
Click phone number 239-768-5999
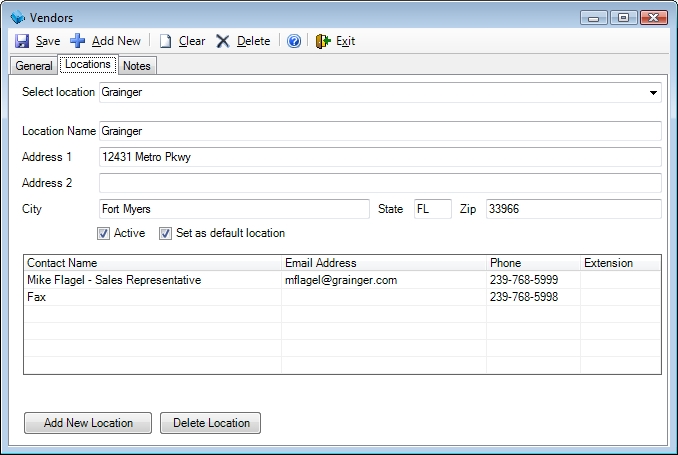click(534, 280)
